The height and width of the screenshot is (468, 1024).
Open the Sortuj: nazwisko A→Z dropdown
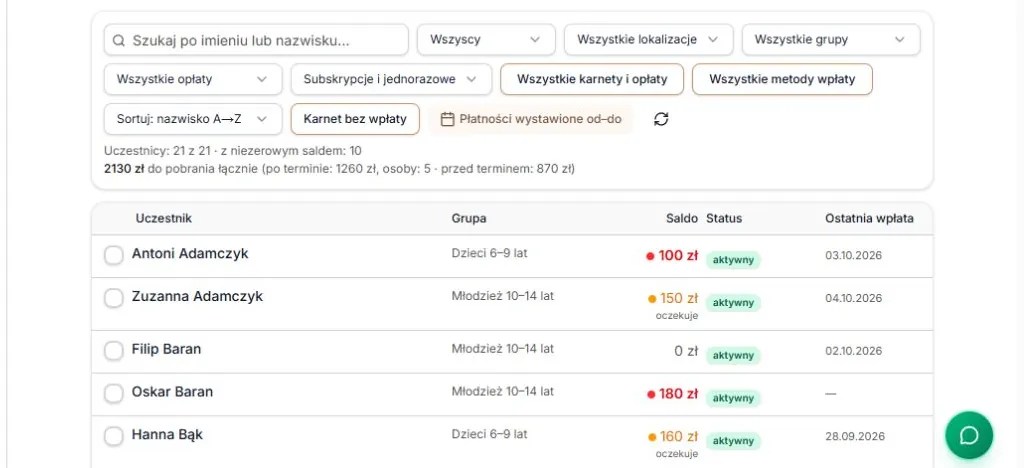tap(193, 119)
